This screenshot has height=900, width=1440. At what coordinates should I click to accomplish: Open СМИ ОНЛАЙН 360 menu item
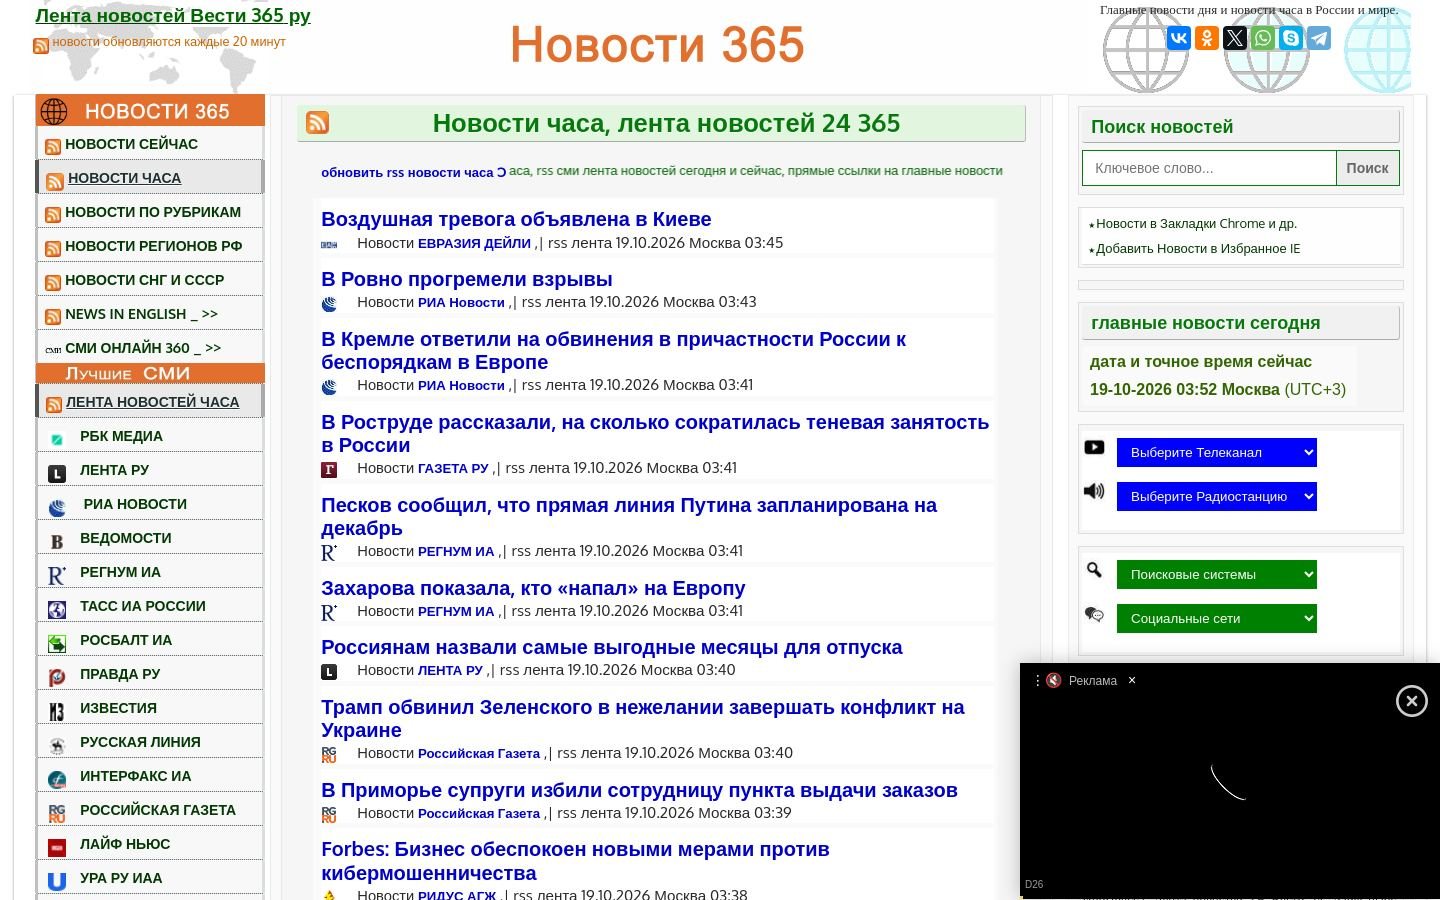pos(150,348)
